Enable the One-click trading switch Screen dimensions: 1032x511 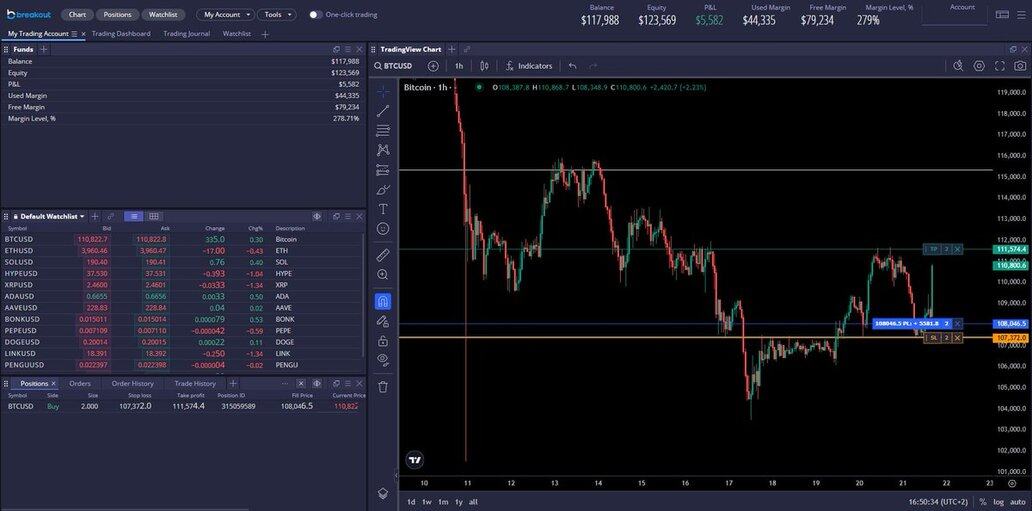pyautogui.click(x=316, y=15)
